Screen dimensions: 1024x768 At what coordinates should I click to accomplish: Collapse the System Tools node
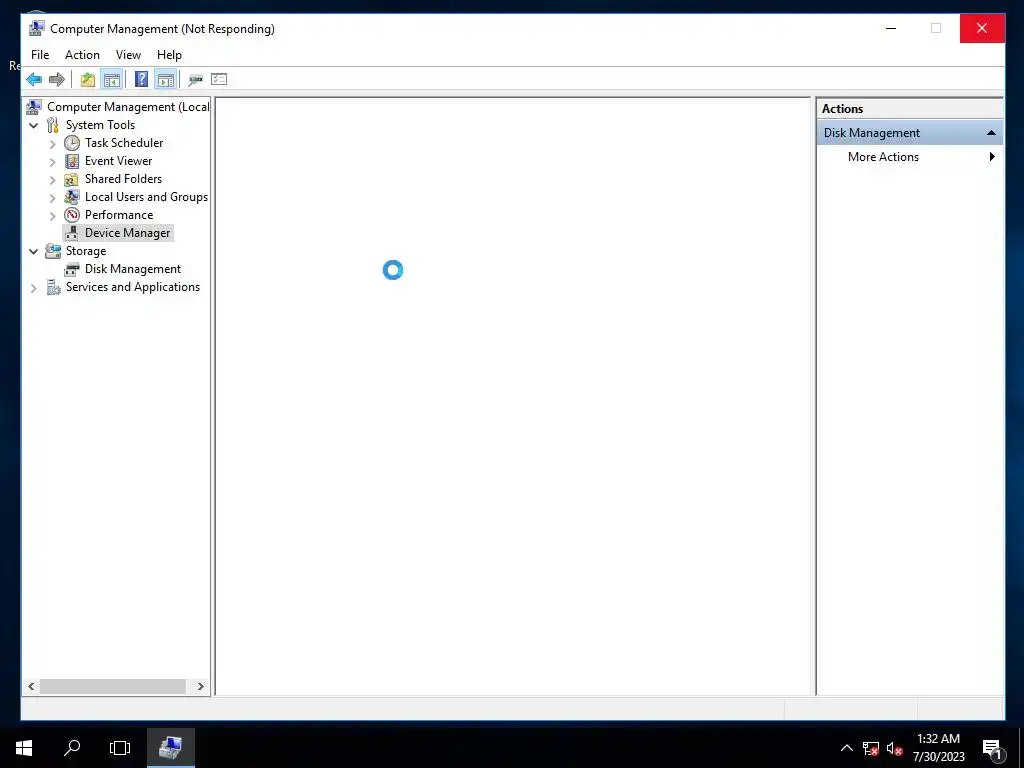click(x=34, y=125)
